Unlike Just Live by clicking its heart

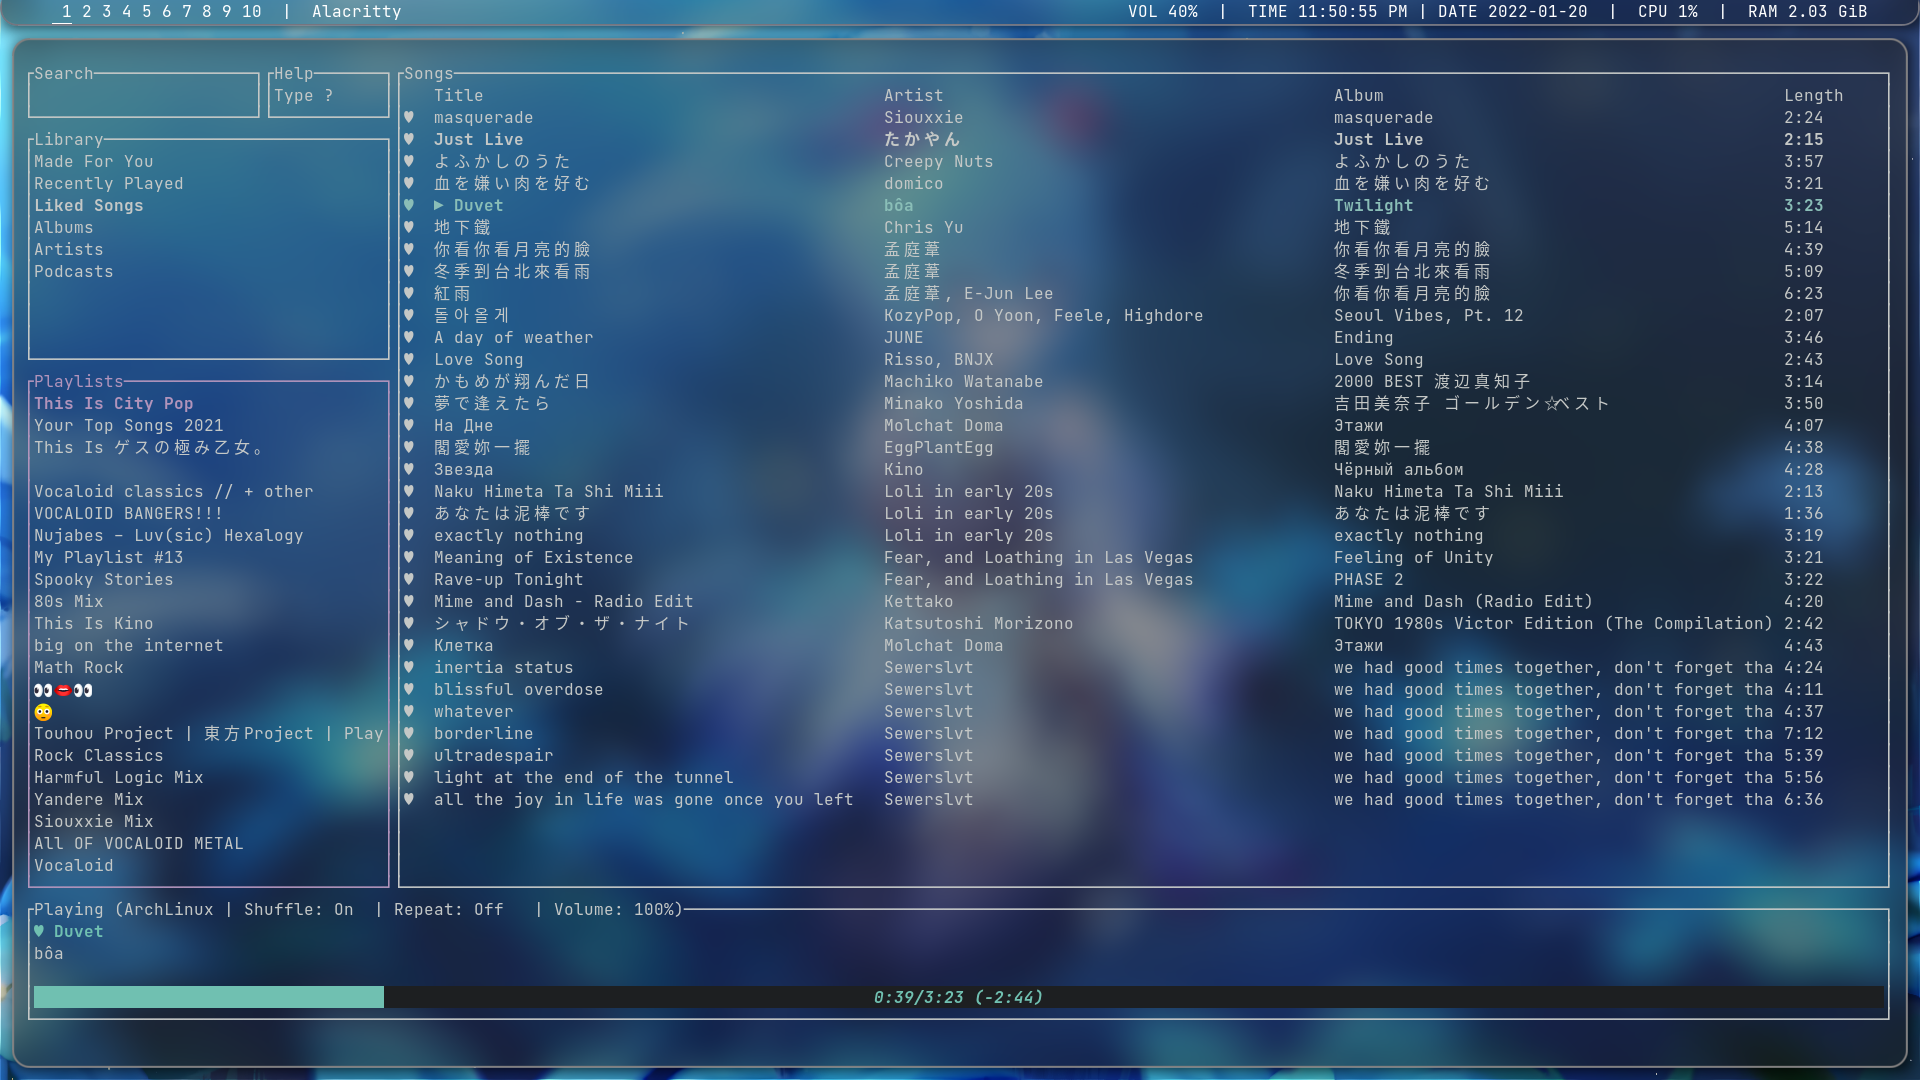[409, 139]
